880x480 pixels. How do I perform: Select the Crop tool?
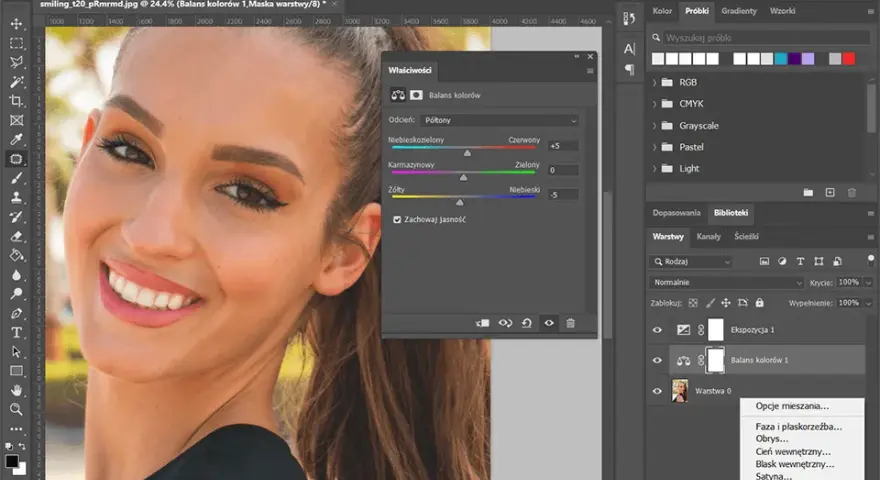[x=16, y=101]
